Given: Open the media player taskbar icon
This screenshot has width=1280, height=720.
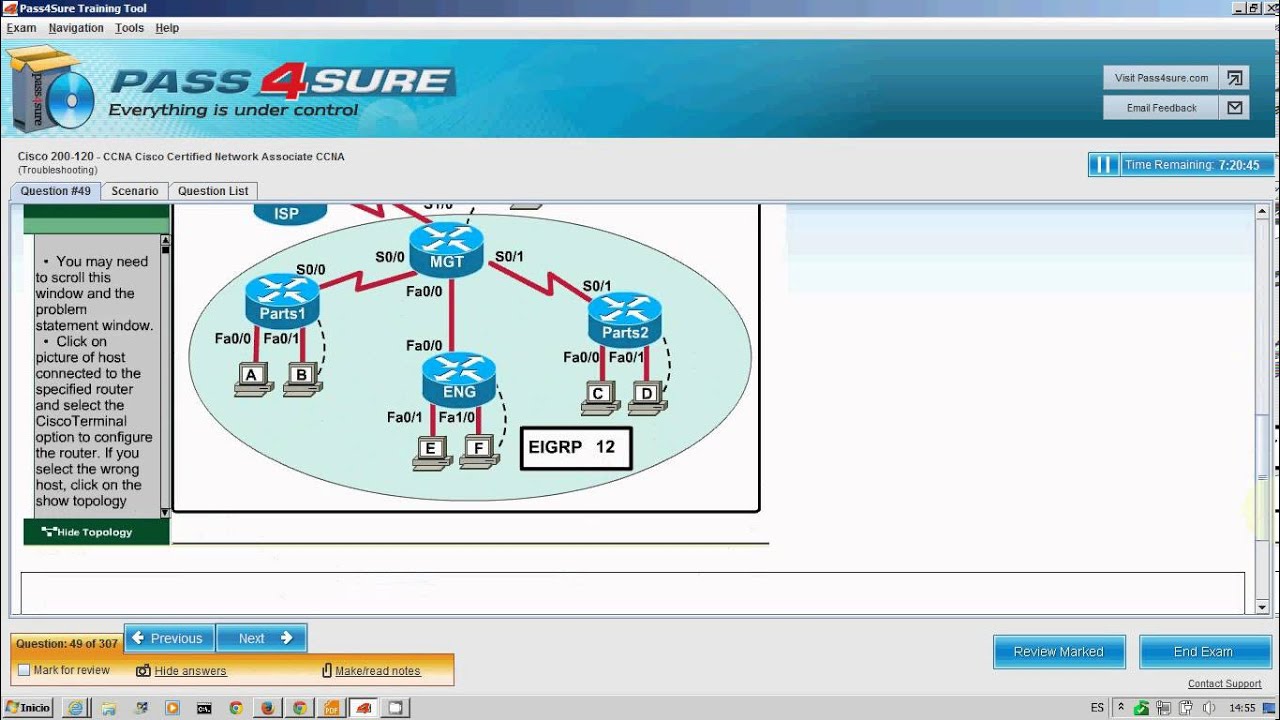Looking at the screenshot, I should click(172, 708).
